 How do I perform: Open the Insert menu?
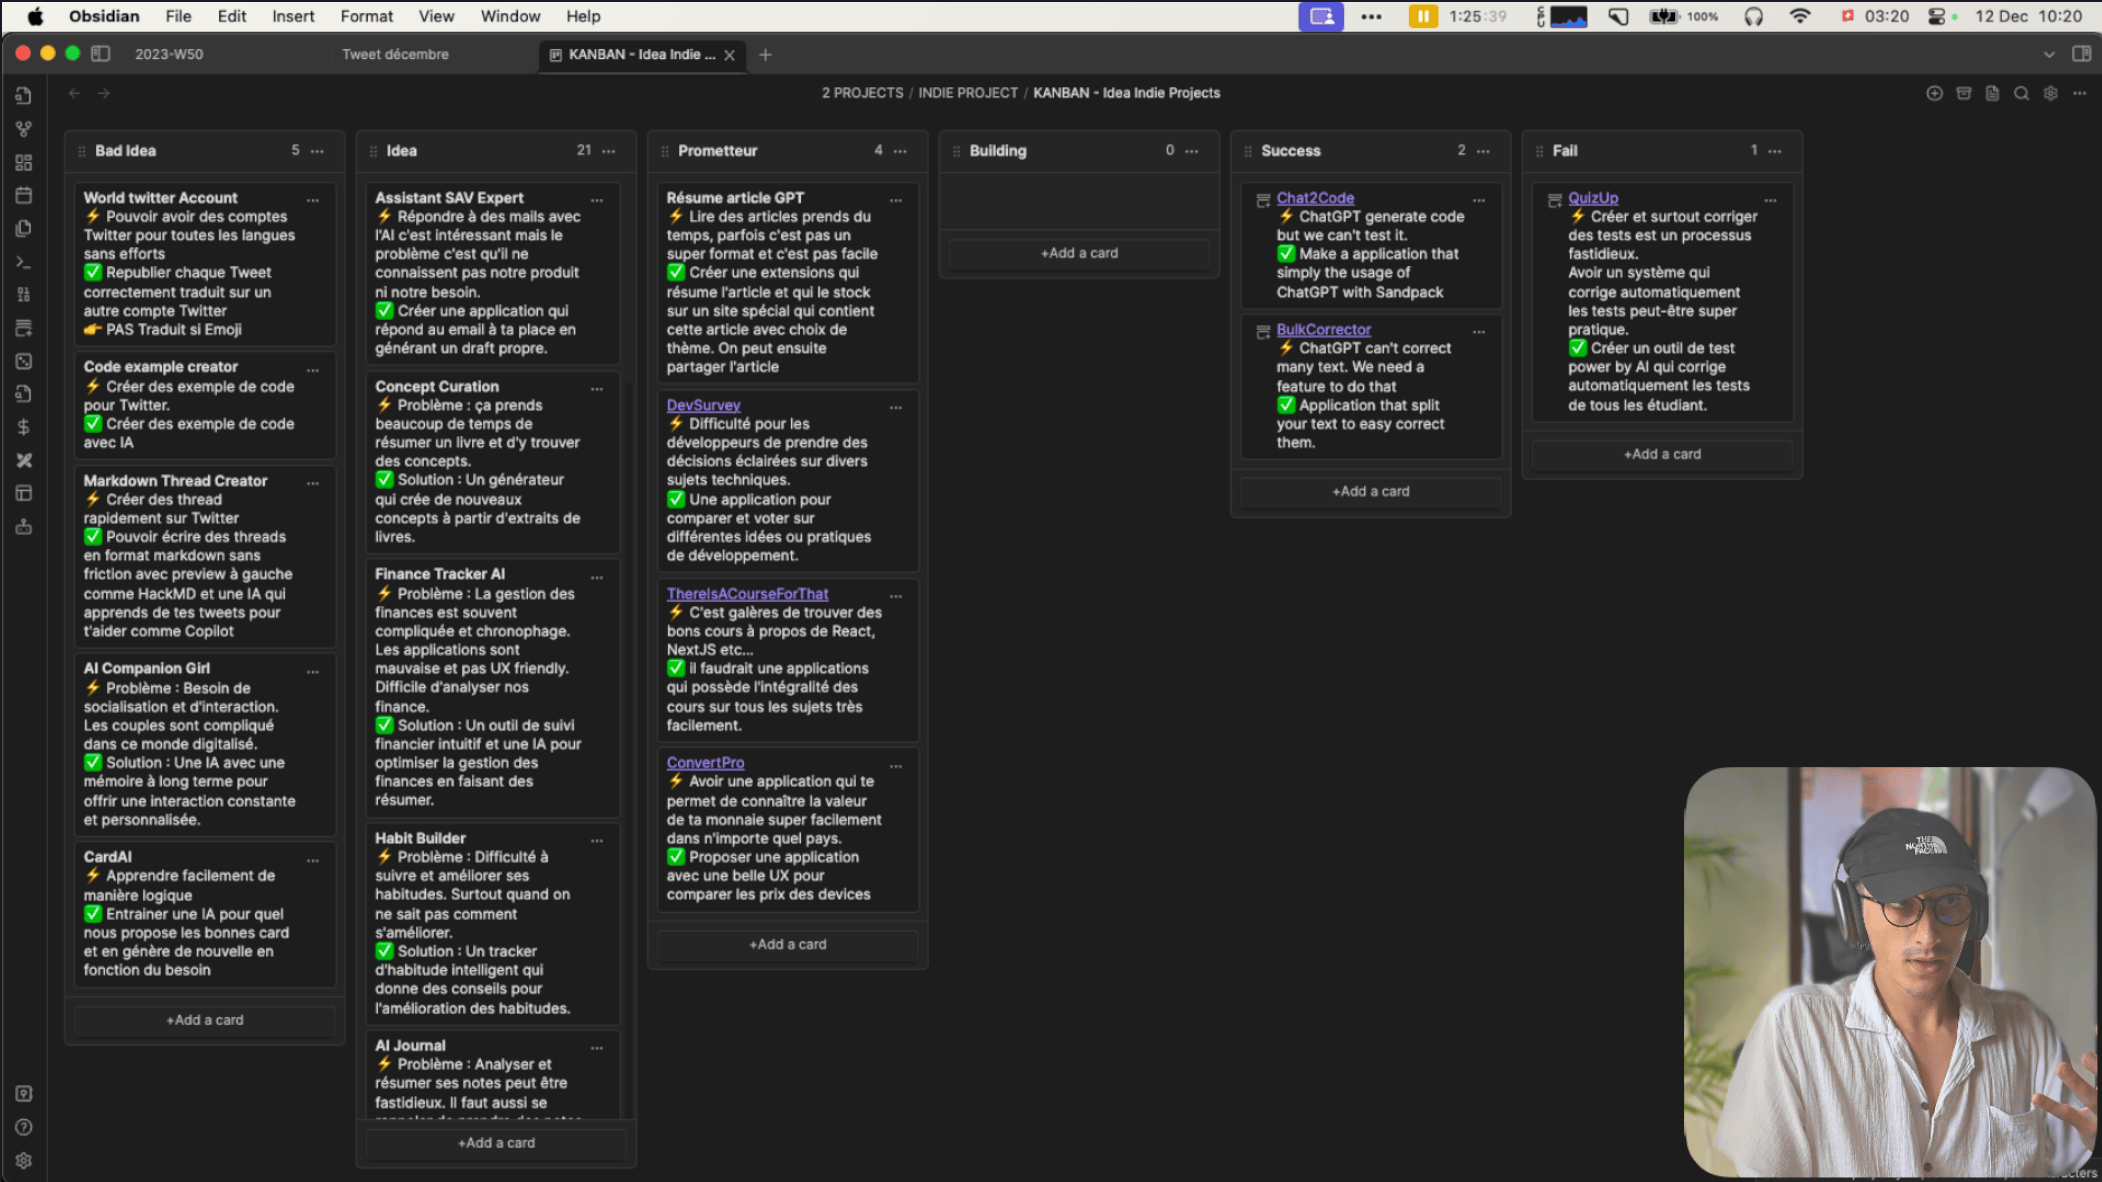coord(293,16)
